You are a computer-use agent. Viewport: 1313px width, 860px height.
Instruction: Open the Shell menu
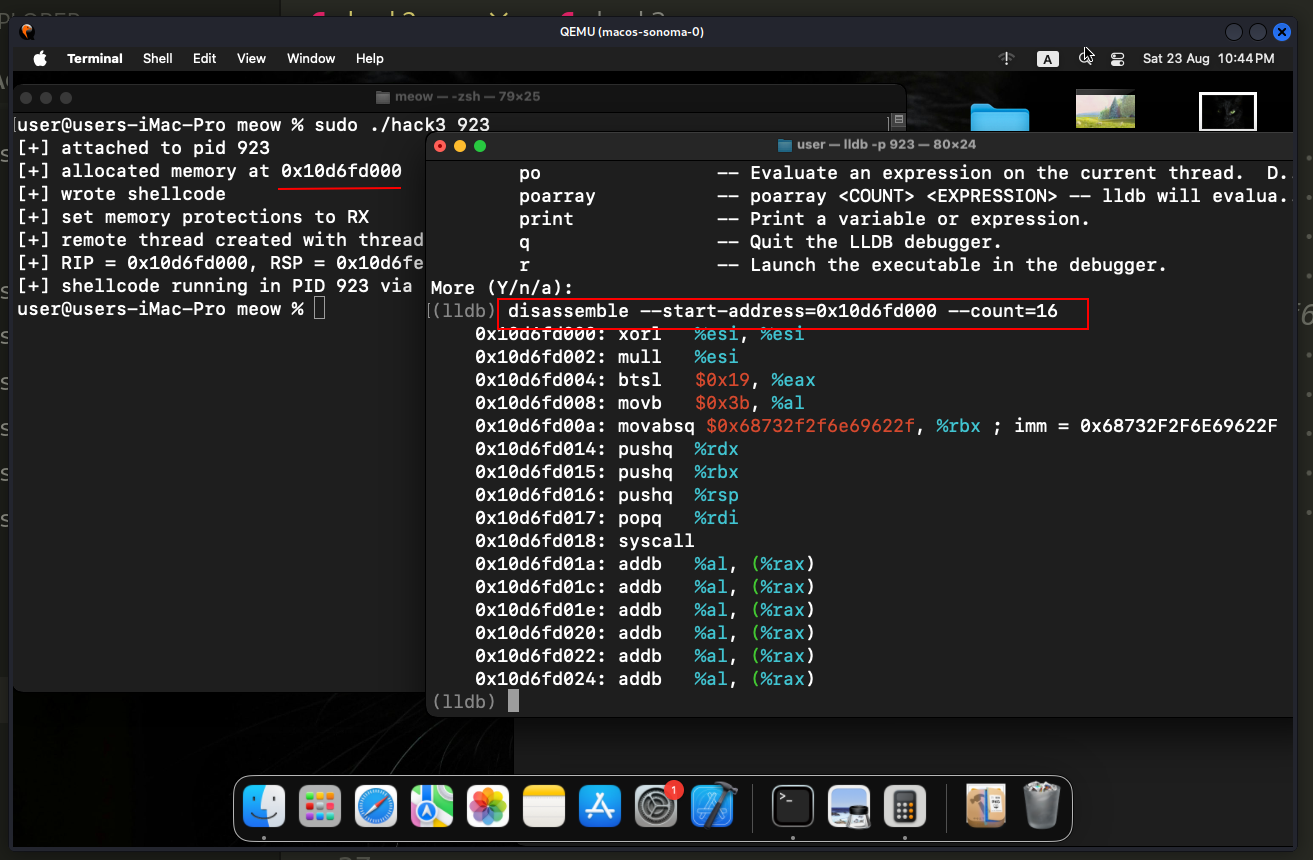click(x=158, y=59)
